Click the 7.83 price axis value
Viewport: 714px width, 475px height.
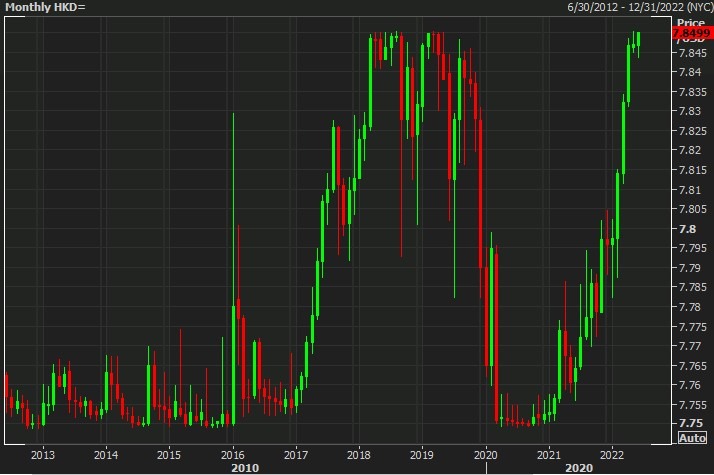pyautogui.click(x=689, y=111)
